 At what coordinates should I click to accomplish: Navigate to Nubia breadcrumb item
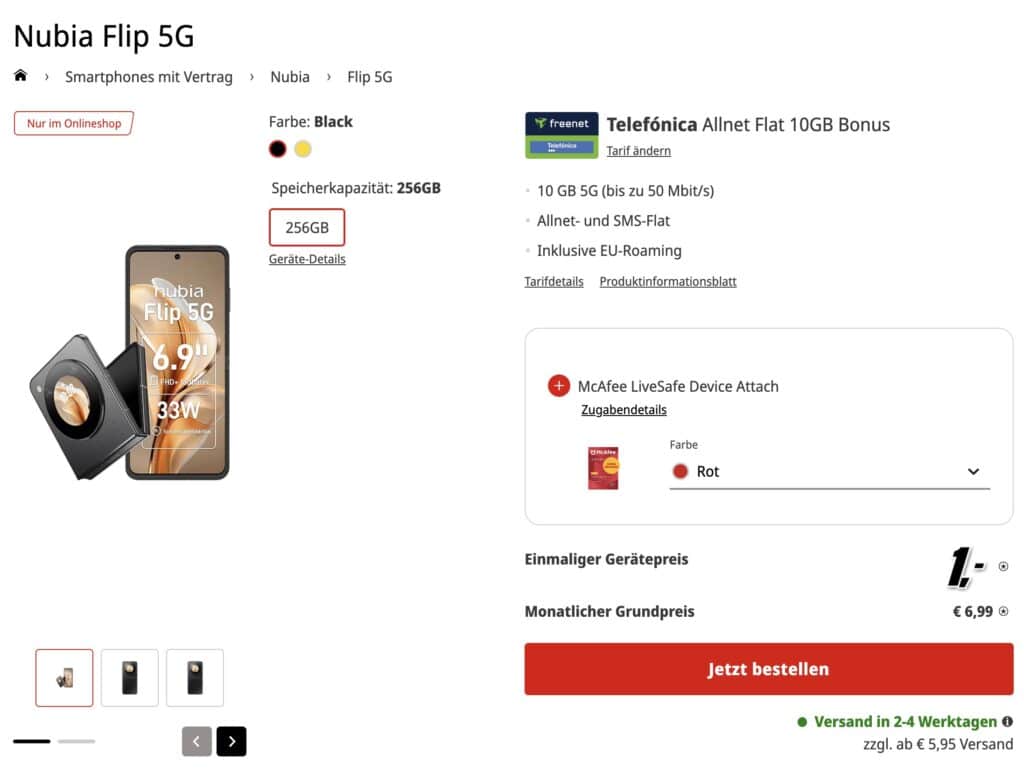[x=290, y=77]
